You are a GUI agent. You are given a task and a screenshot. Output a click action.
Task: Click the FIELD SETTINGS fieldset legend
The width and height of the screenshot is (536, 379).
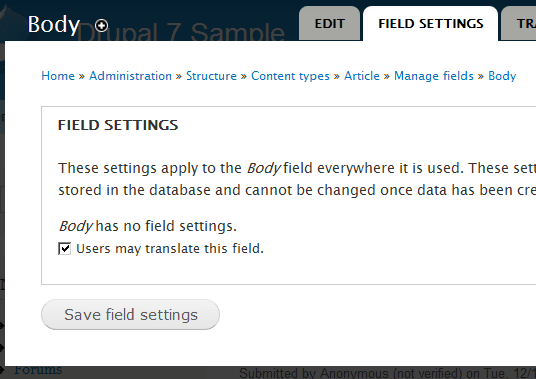click(118, 125)
